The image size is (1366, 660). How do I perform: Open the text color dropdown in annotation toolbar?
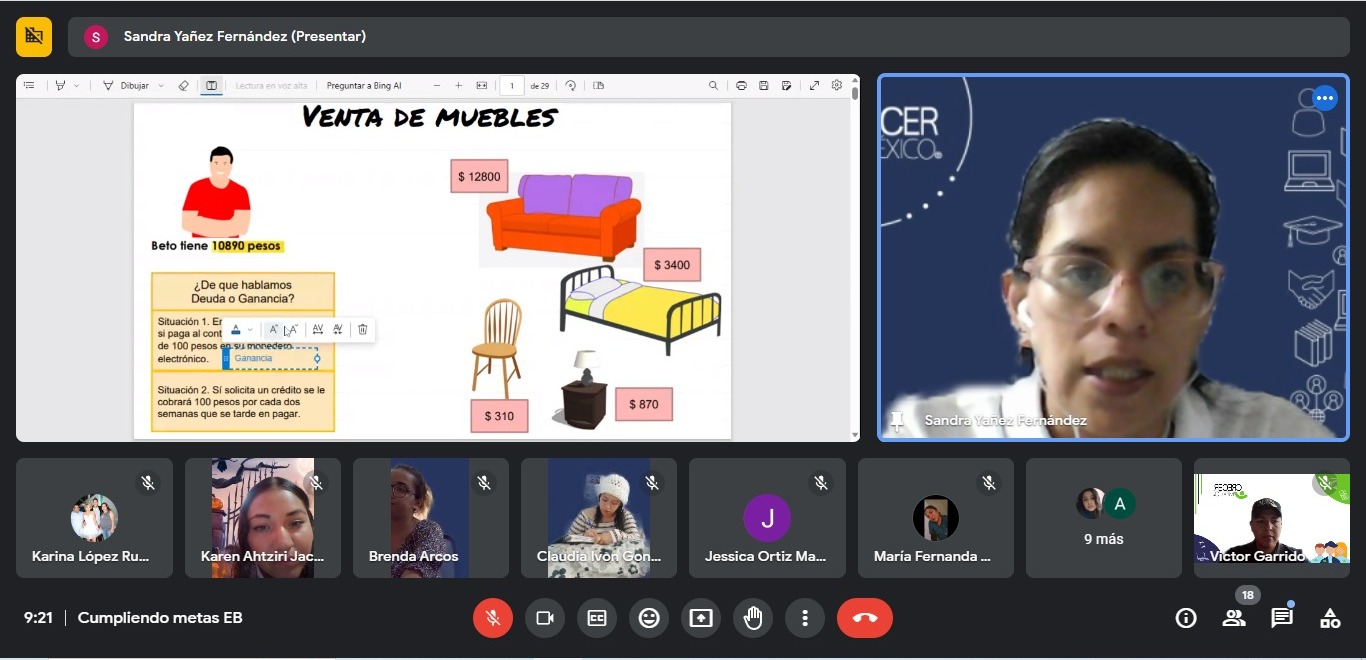[250, 329]
